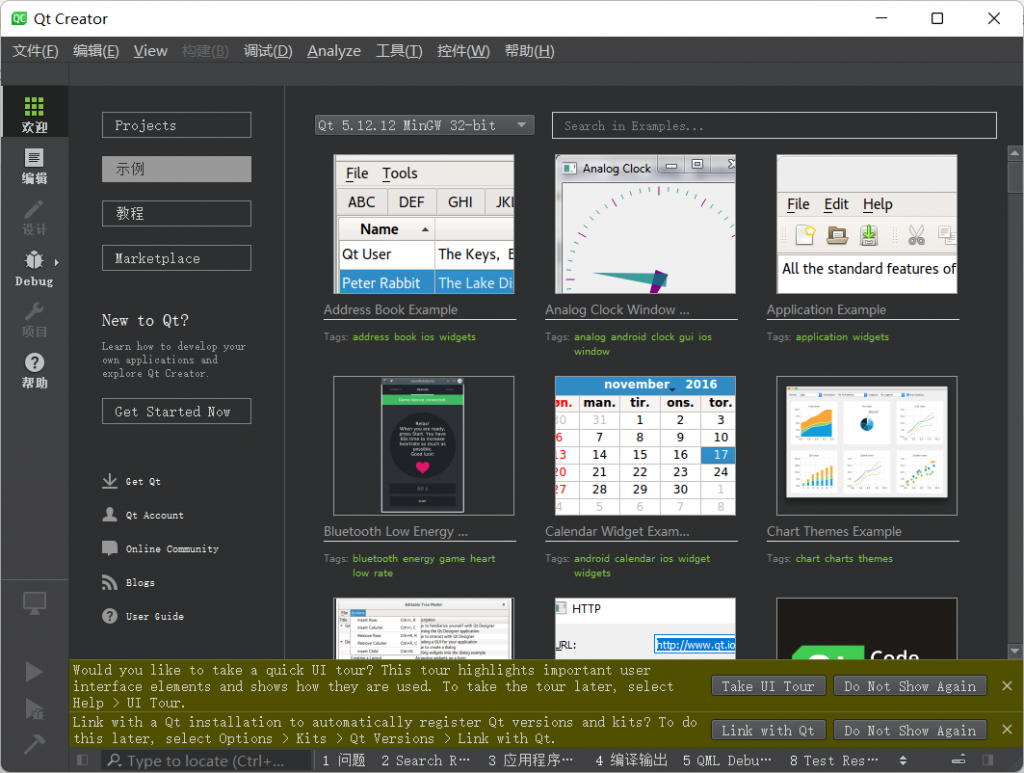Click the Qt Account person icon
Image resolution: width=1024 pixels, height=773 pixels.
[110, 514]
